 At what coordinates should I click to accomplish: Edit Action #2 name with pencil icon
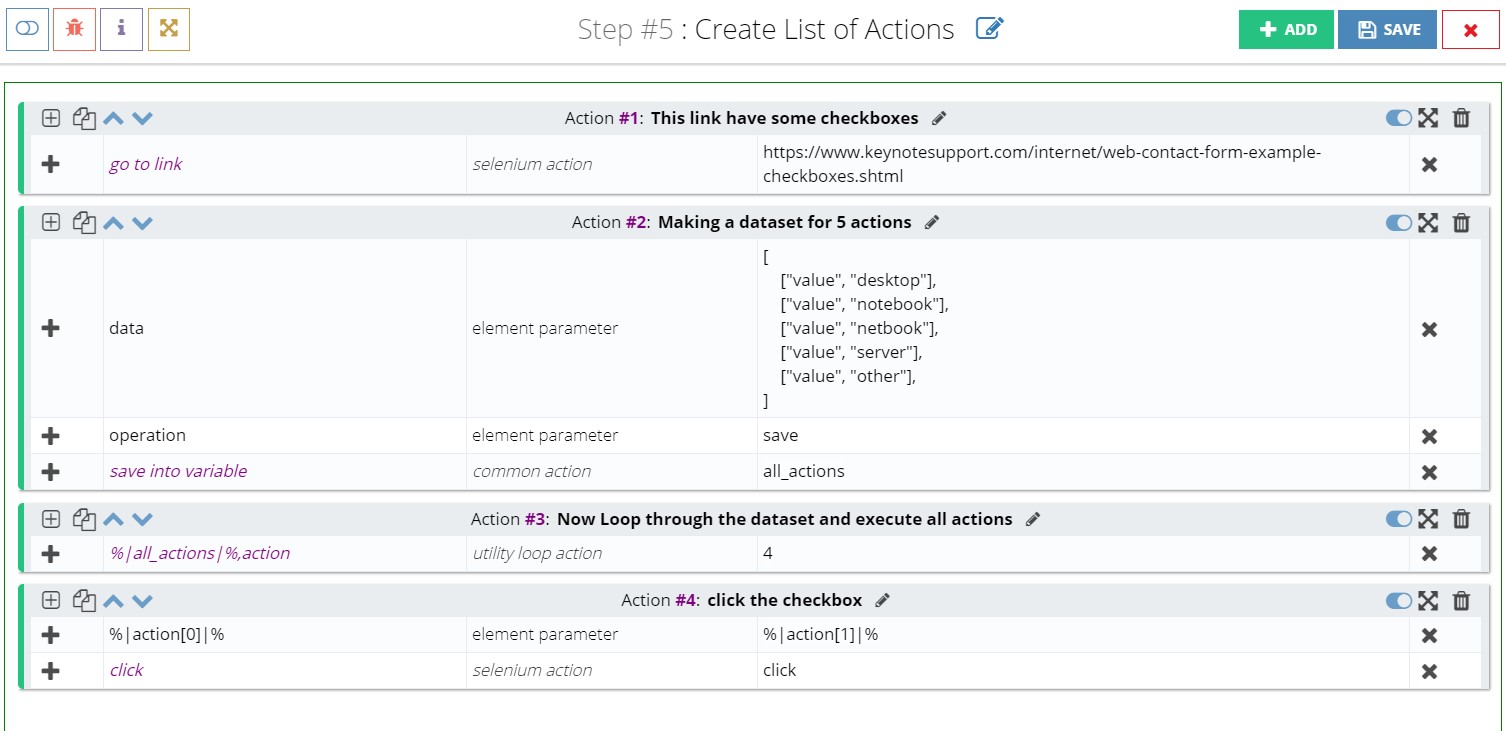931,222
